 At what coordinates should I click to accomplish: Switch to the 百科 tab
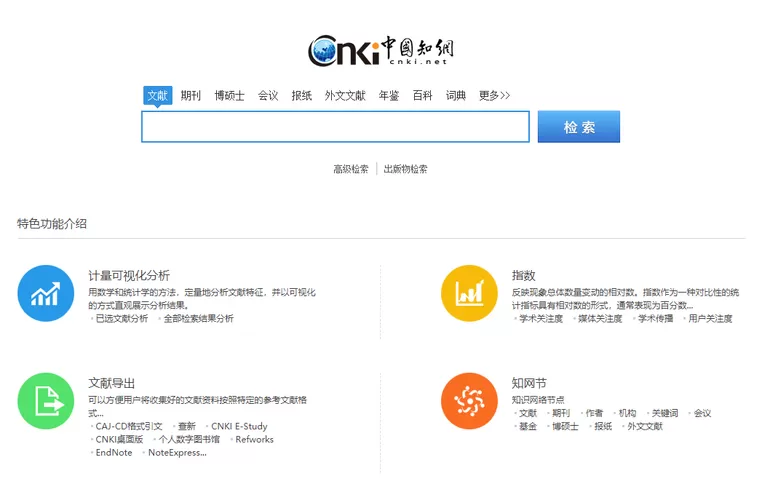pyautogui.click(x=422, y=96)
